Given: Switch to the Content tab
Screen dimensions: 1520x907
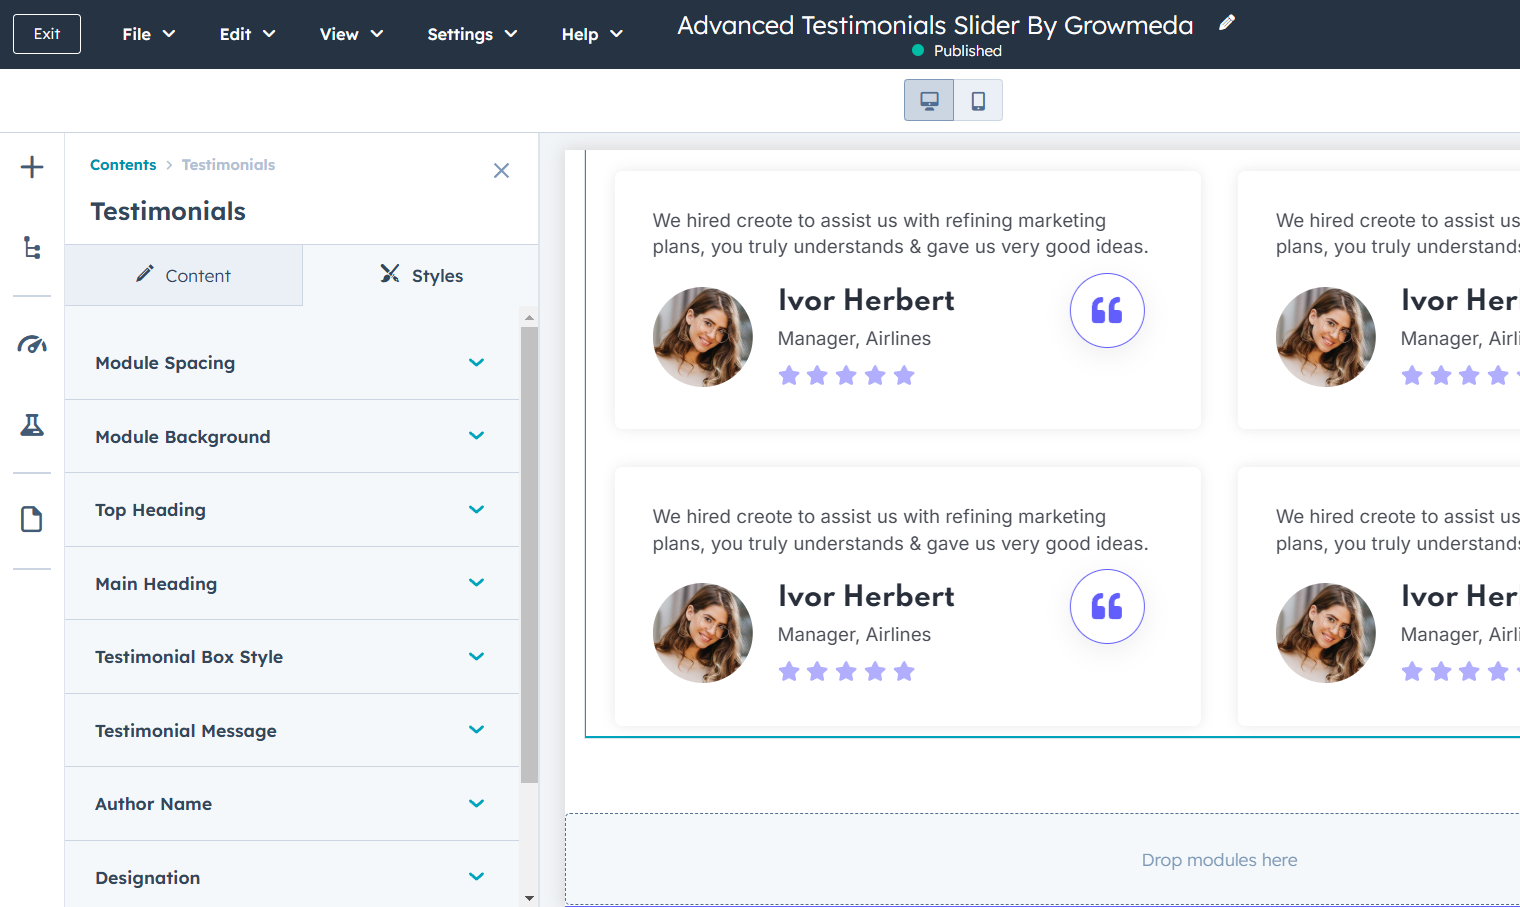Looking at the screenshot, I should coord(184,276).
